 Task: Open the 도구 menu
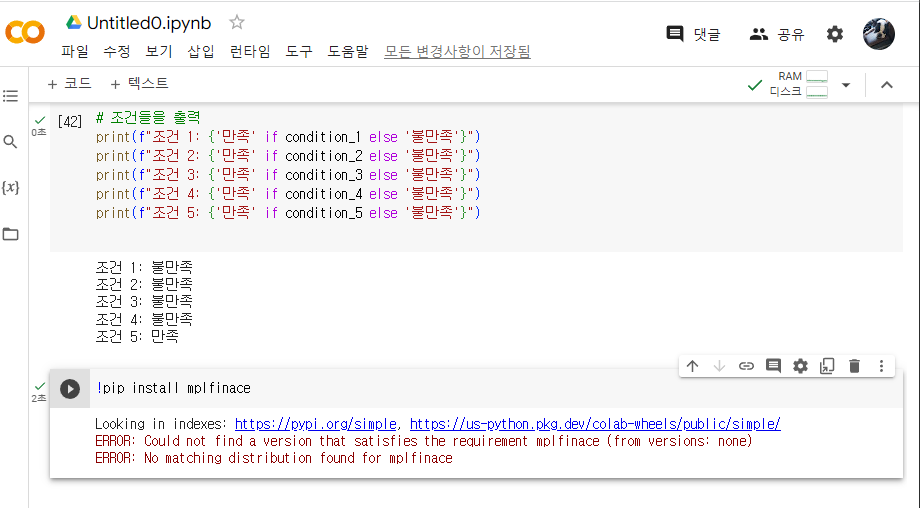pyautogui.click(x=299, y=52)
